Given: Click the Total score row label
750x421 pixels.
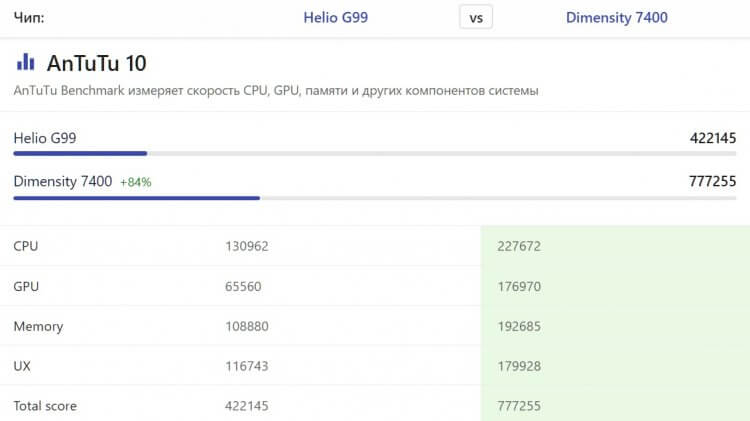Looking at the screenshot, I should [45, 406].
